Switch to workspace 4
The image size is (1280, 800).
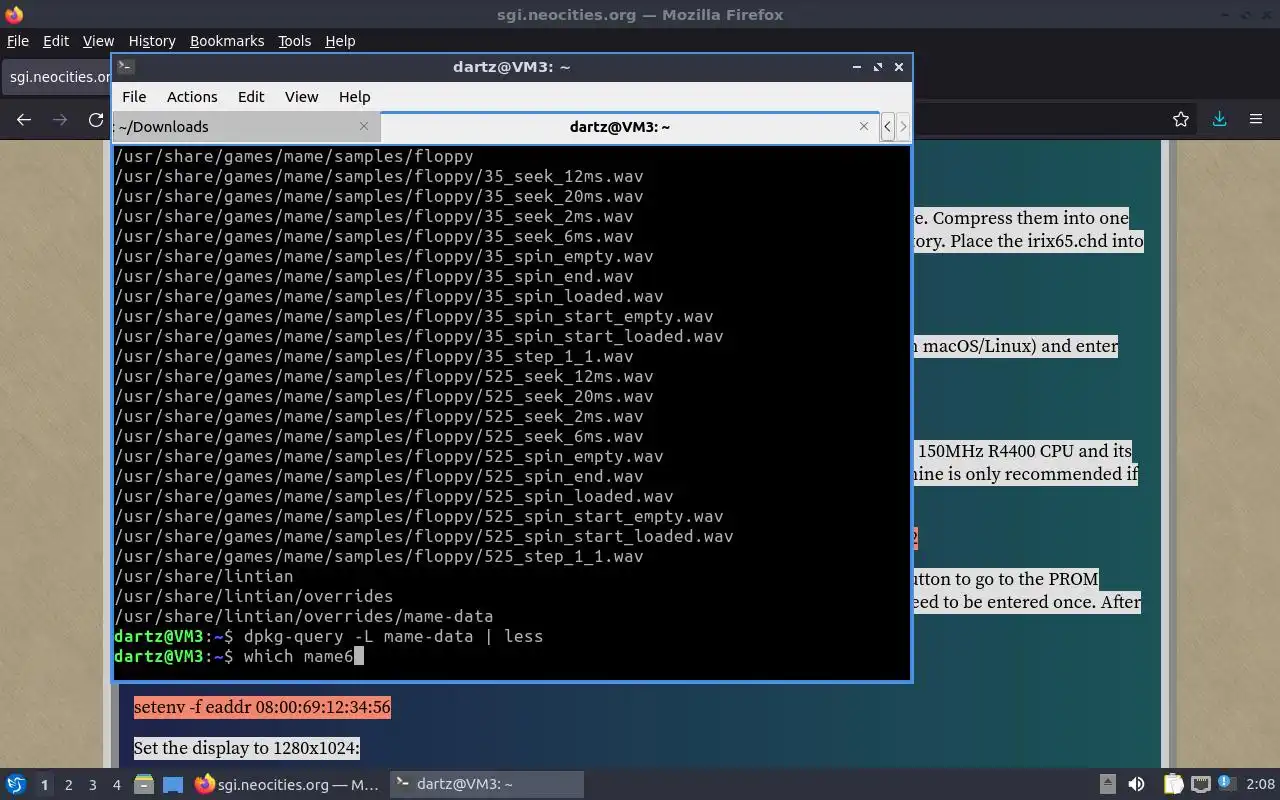pos(117,785)
